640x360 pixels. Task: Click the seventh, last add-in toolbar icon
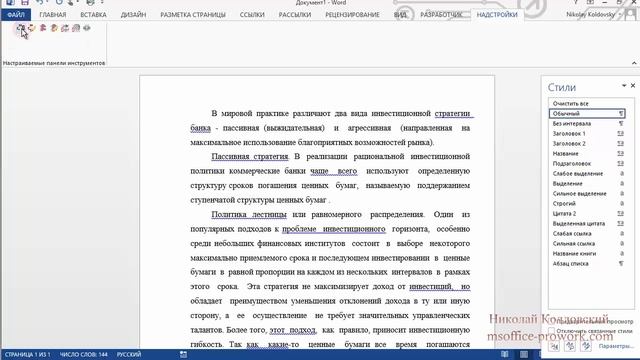(87, 28)
